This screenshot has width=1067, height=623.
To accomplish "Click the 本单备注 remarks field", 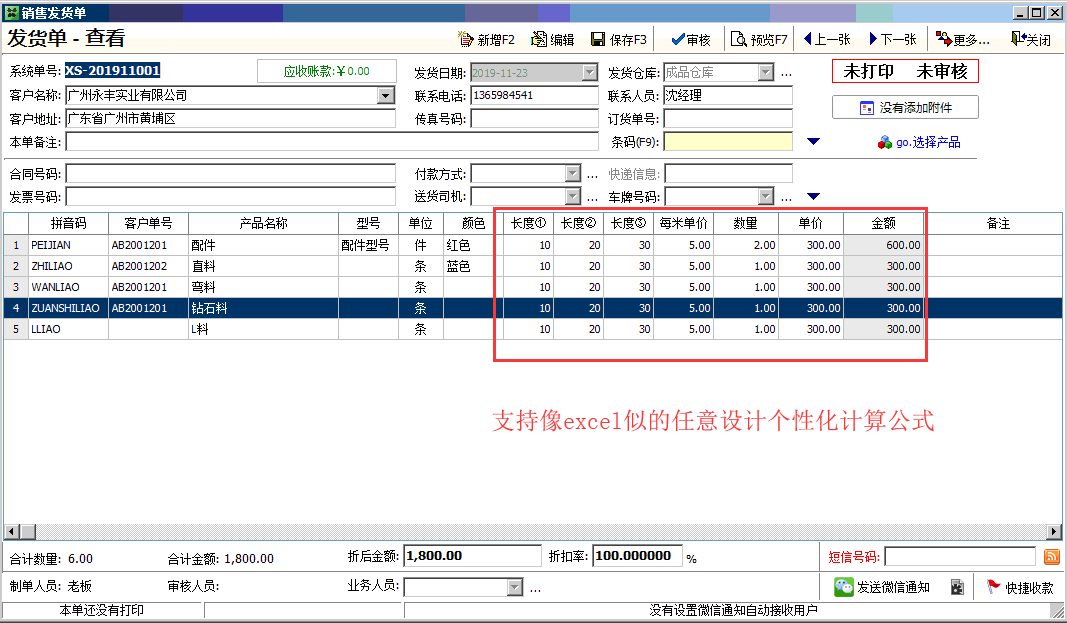I will [332, 141].
